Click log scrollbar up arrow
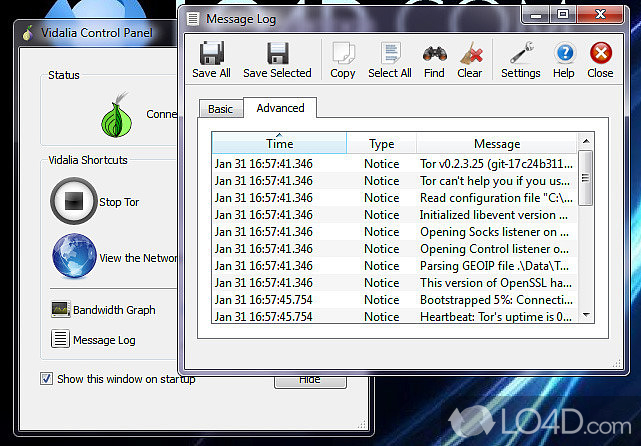The height and width of the screenshot is (446, 641). point(586,141)
